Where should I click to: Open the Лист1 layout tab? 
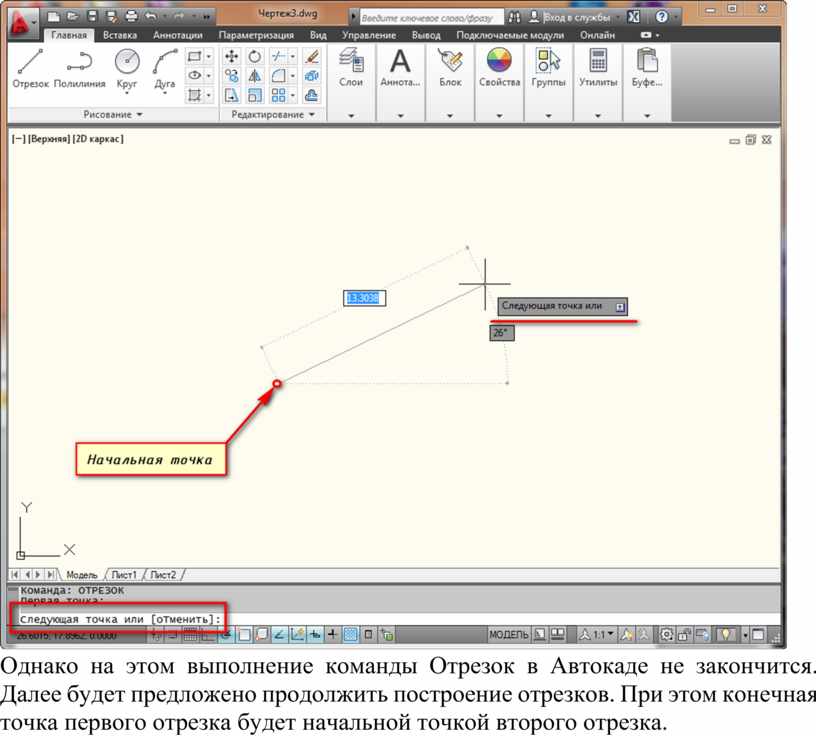(x=124, y=575)
